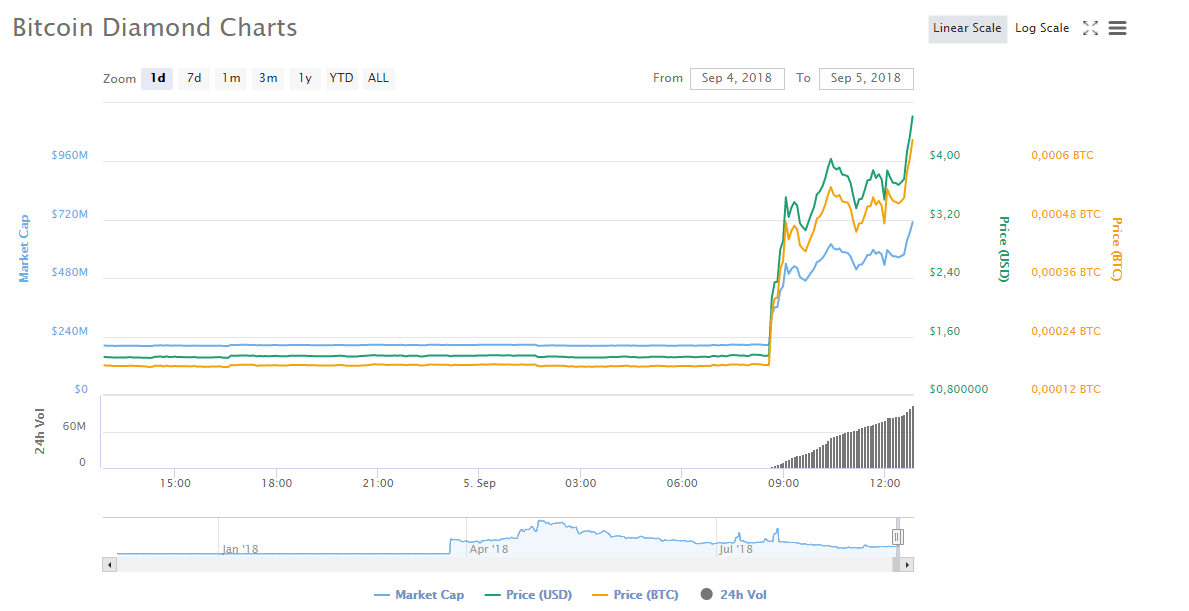The image size is (1189, 611).
Task: Set zoom to 7d
Action: [194, 78]
